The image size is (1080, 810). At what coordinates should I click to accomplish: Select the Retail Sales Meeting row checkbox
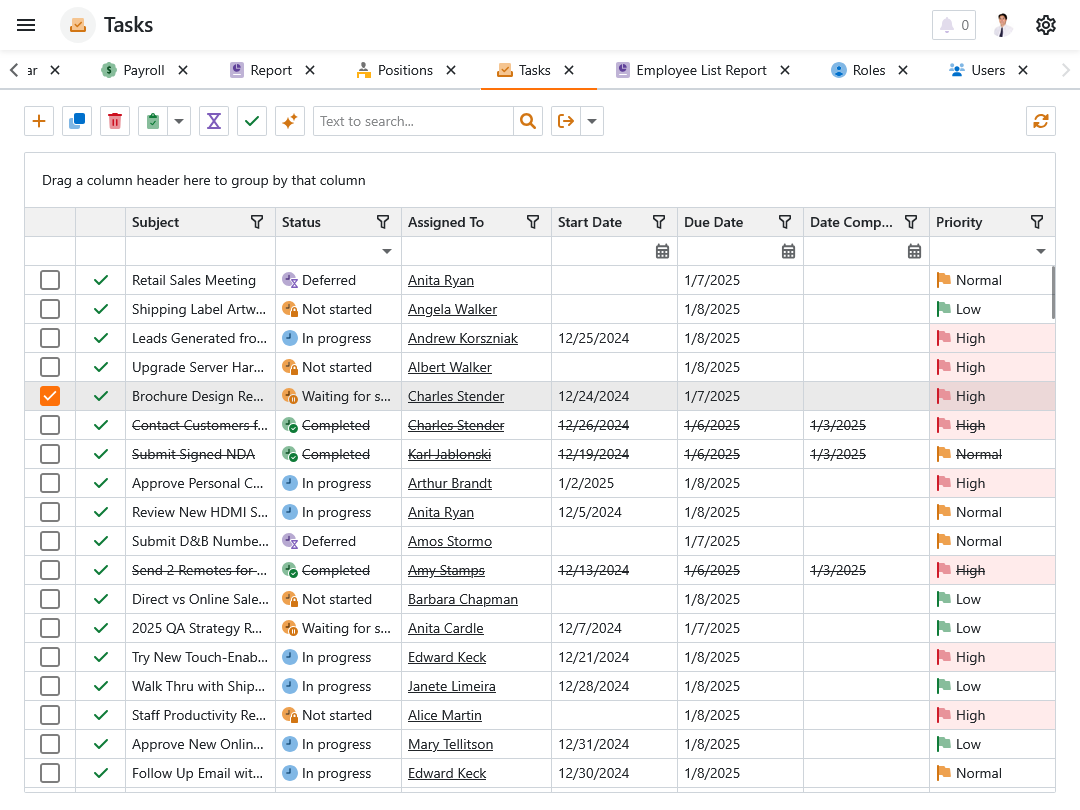coord(50,280)
